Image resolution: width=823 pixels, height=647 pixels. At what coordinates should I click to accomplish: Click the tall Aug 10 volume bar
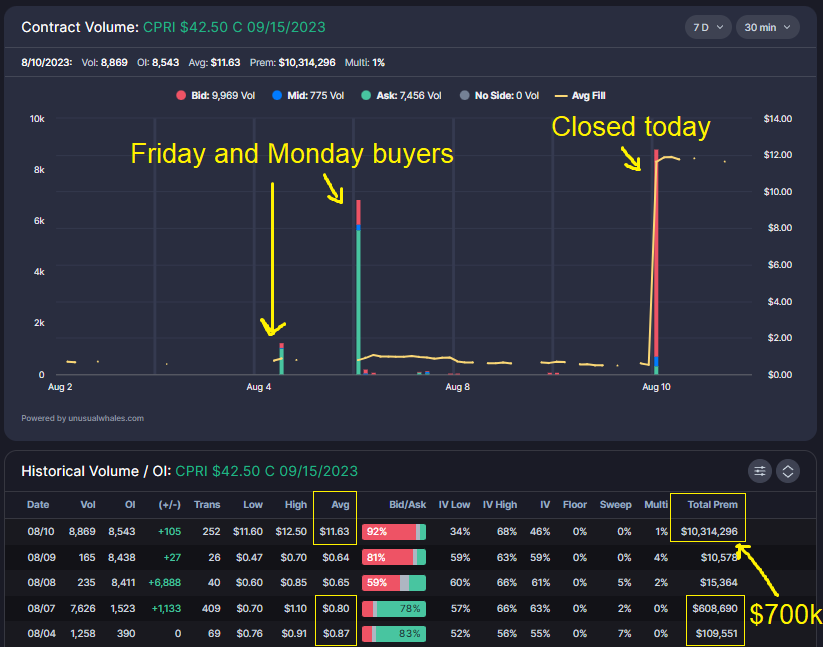[656, 262]
